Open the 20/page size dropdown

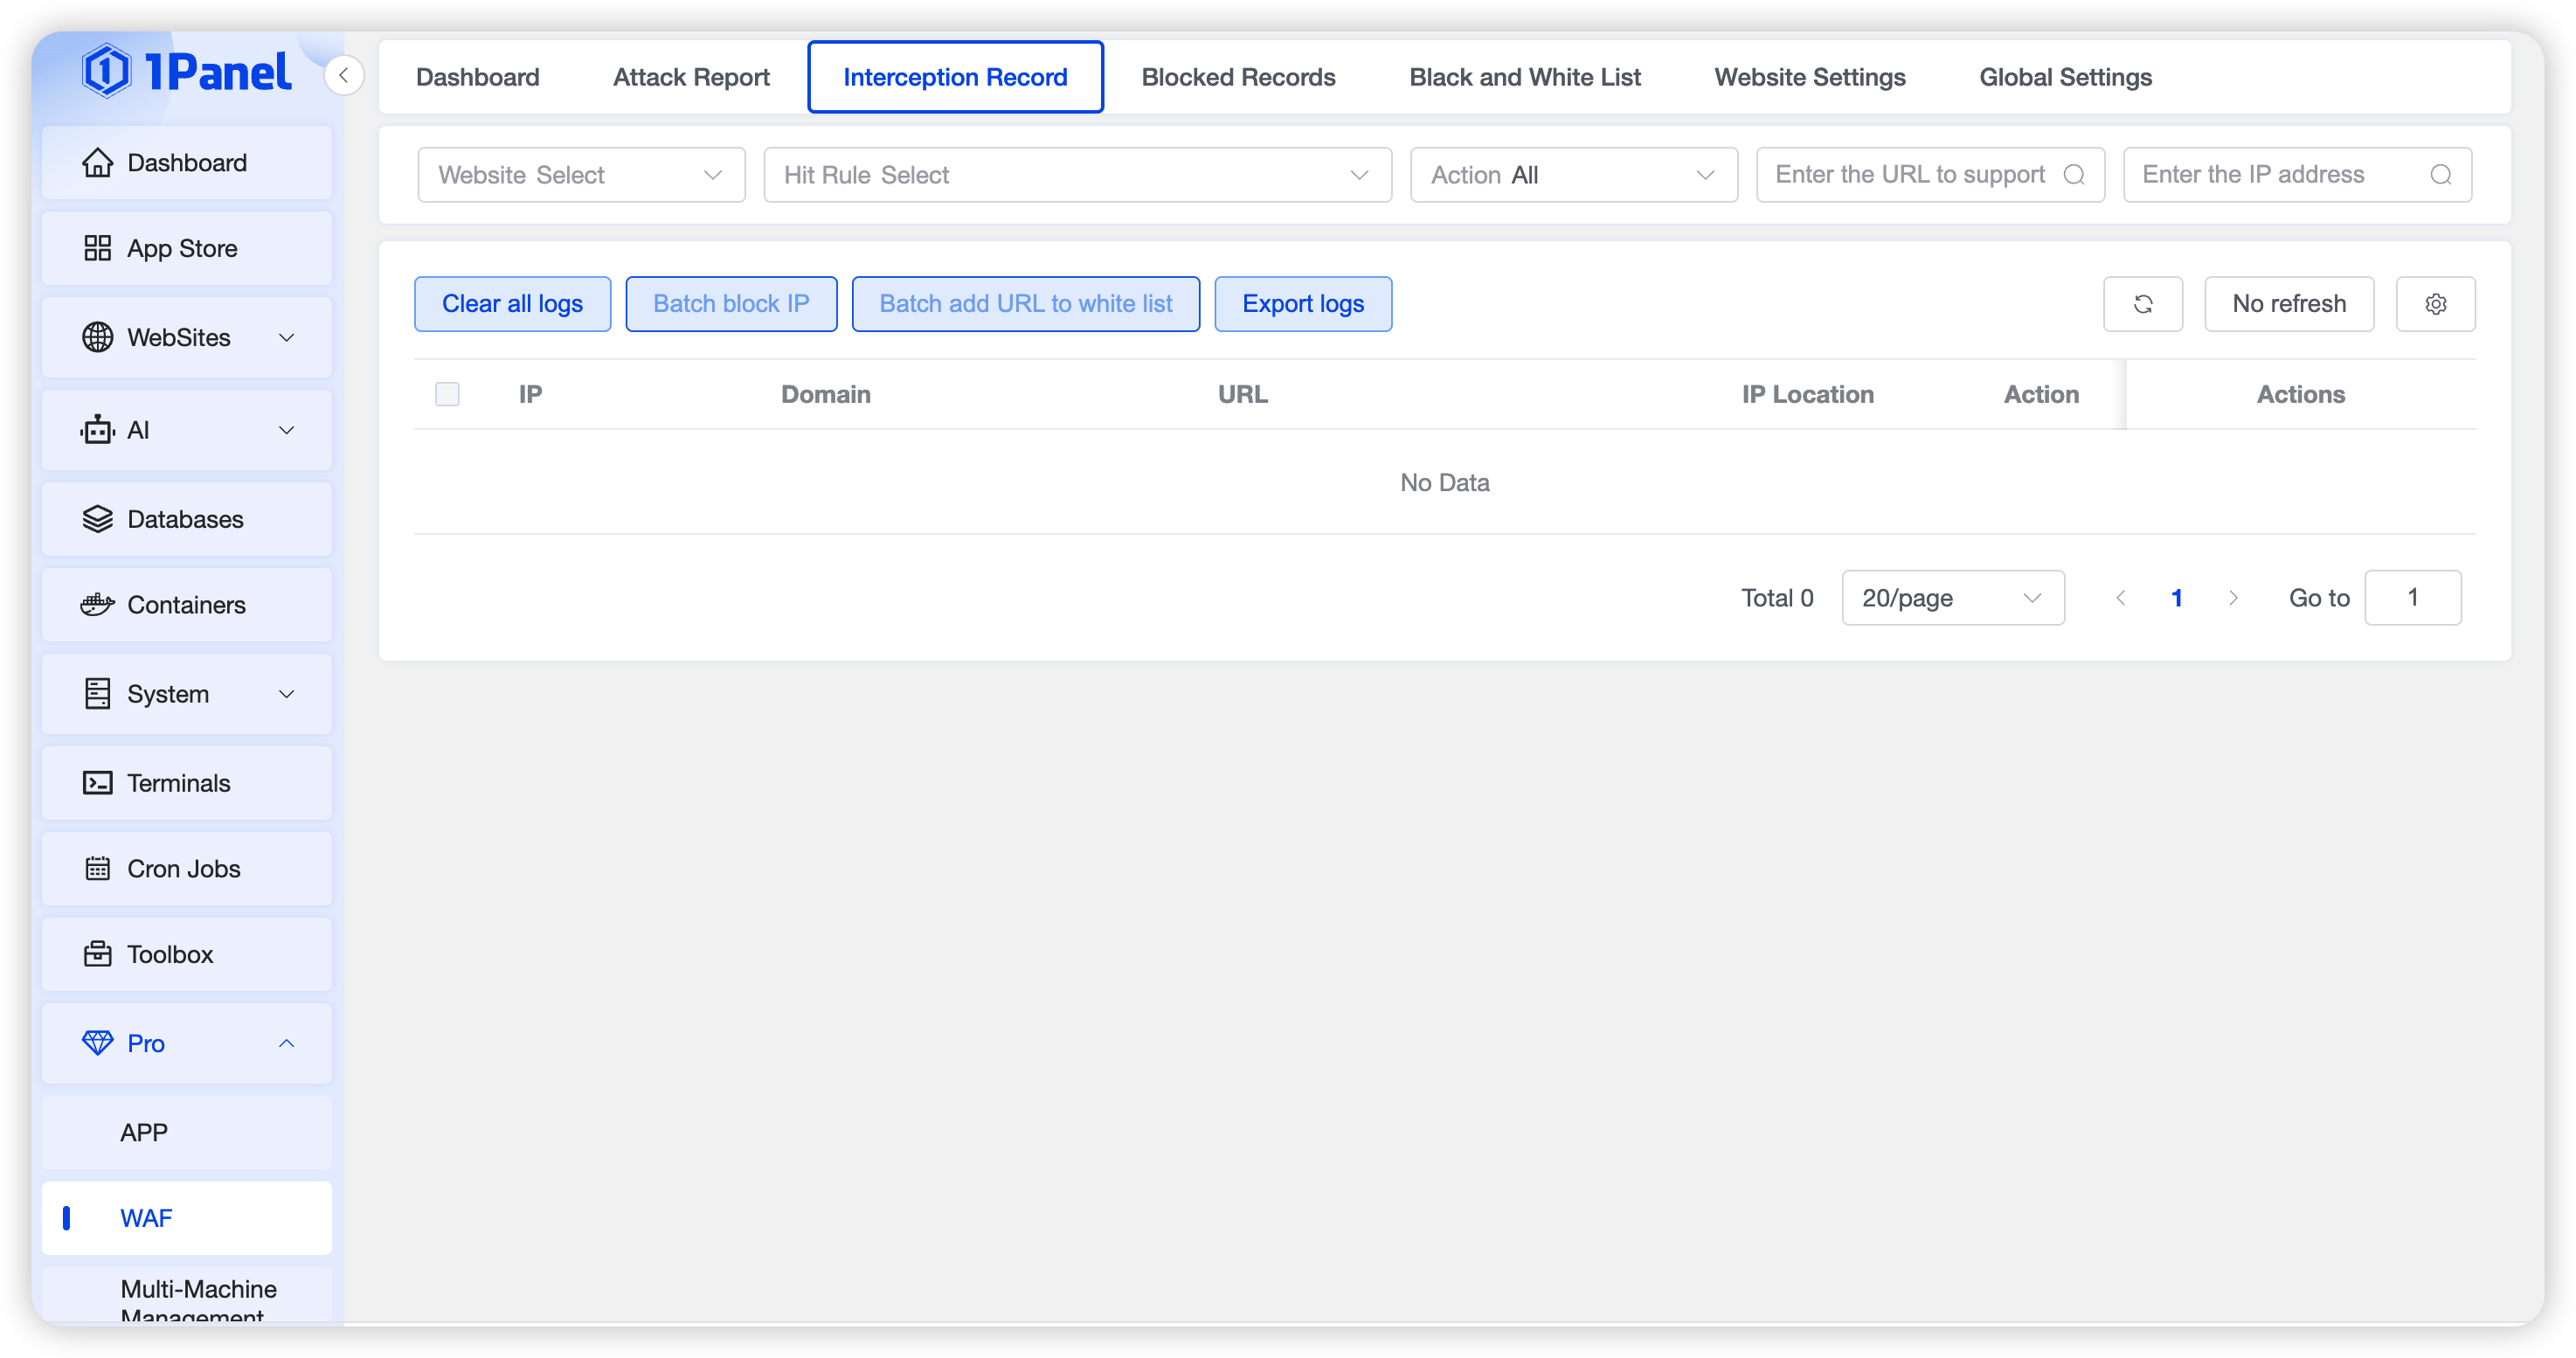pos(1952,598)
